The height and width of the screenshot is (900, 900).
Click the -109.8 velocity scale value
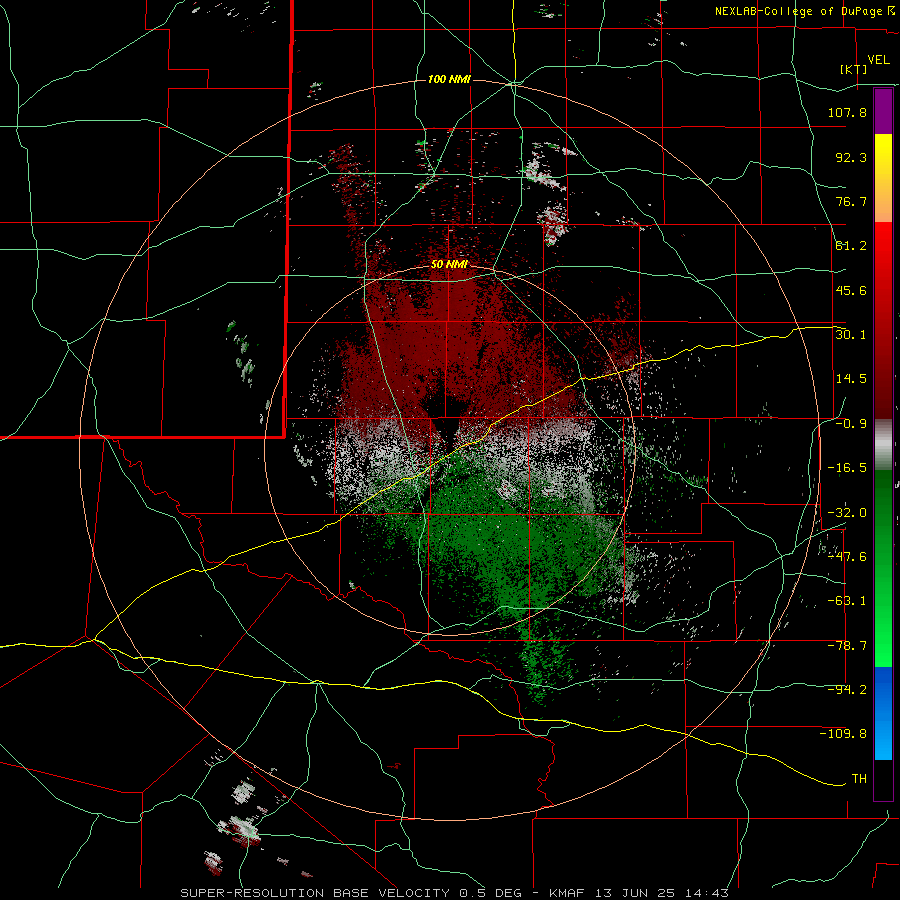pos(844,734)
